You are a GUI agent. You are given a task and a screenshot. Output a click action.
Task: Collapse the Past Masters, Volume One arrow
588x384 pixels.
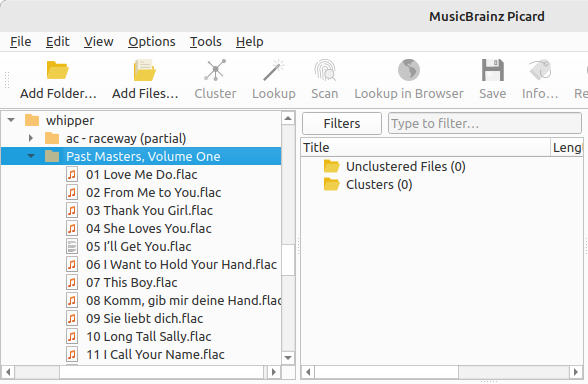coord(31,156)
